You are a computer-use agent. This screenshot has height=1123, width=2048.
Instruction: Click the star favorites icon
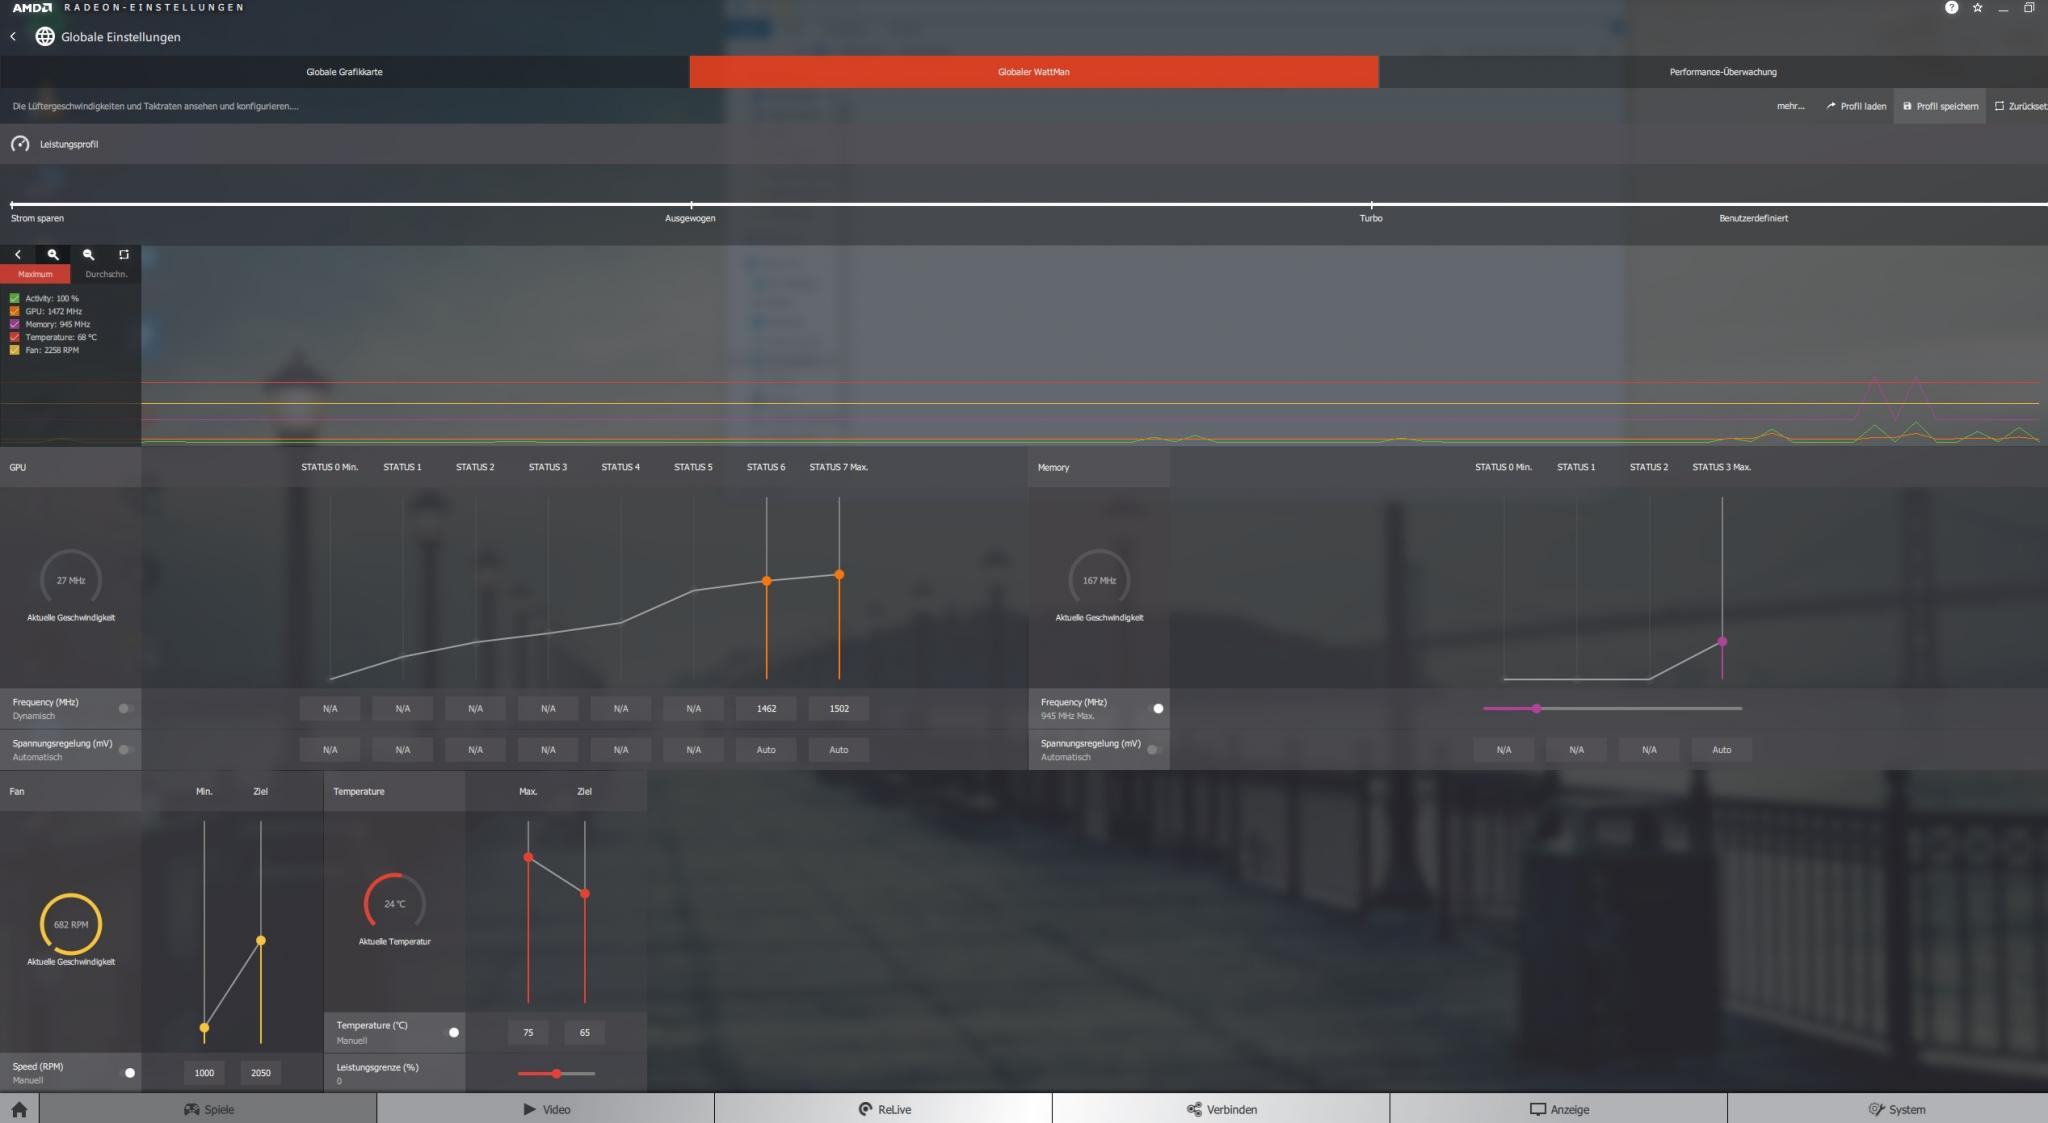(1977, 8)
